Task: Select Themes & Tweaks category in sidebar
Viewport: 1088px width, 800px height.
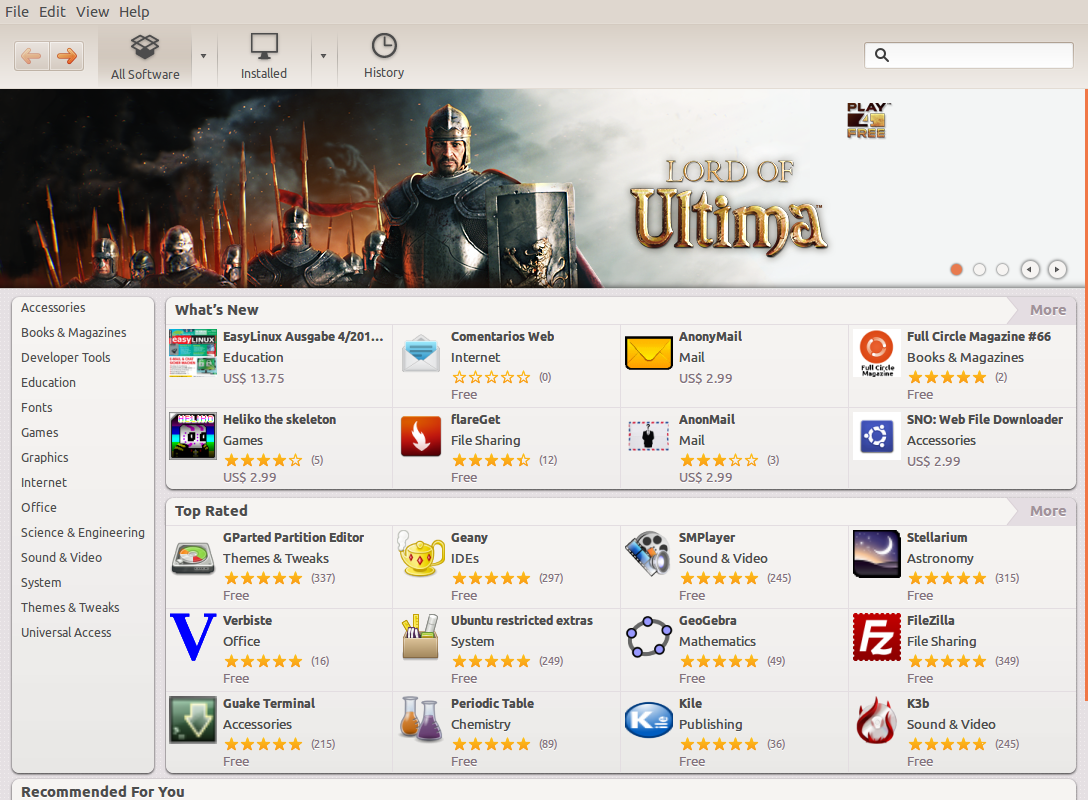Action: coord(70,607)
